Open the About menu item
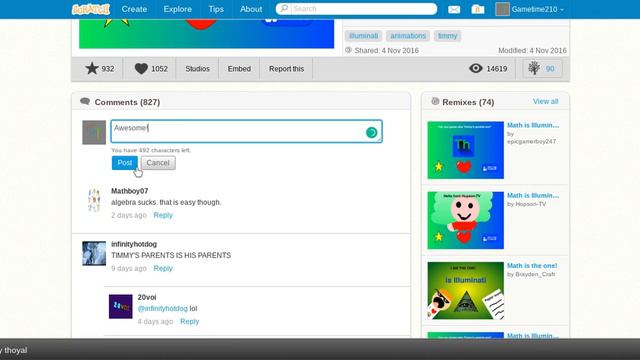Screen dimensions: 640x360 [x=251, y=9]
